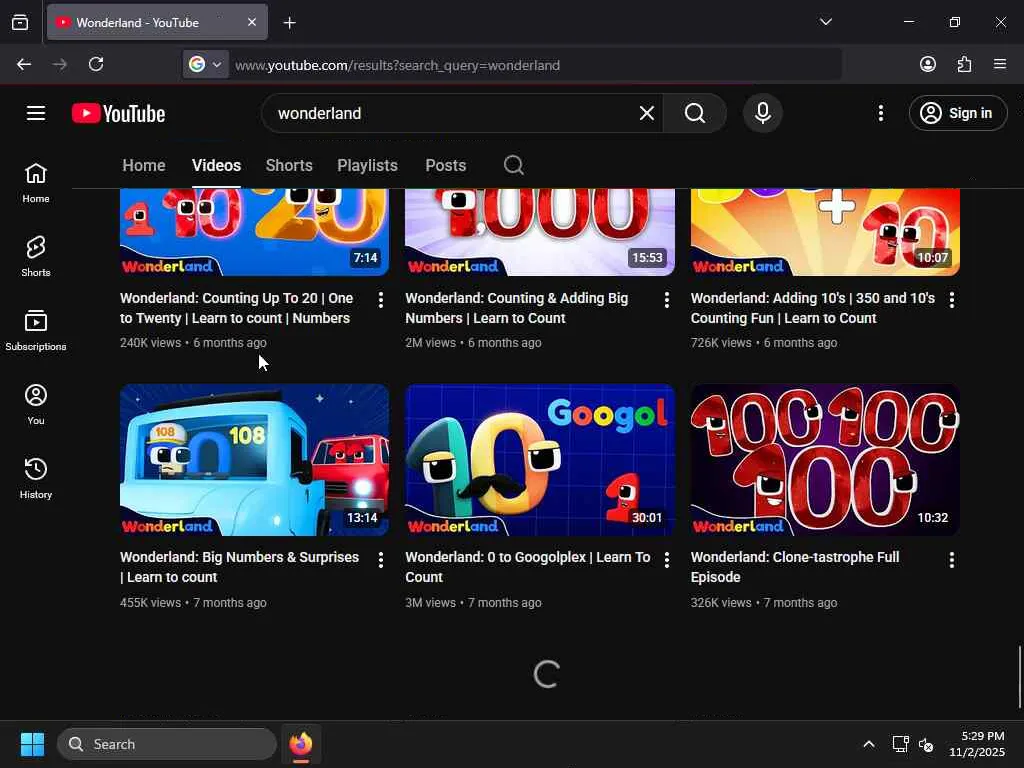
Task: Show hidden system tray icons
Action: [x=869, y=744]
